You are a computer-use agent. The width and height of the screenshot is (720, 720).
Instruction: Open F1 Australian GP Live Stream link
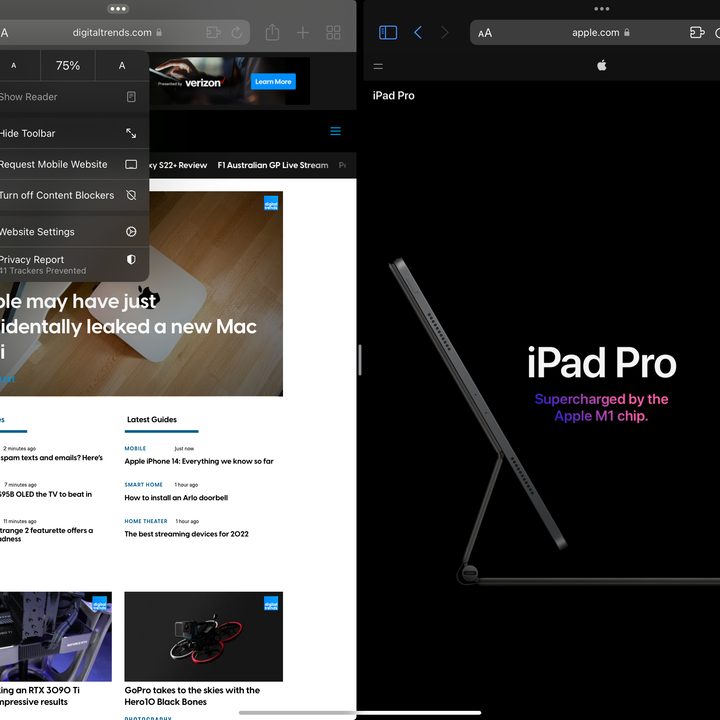pos(273,165)
